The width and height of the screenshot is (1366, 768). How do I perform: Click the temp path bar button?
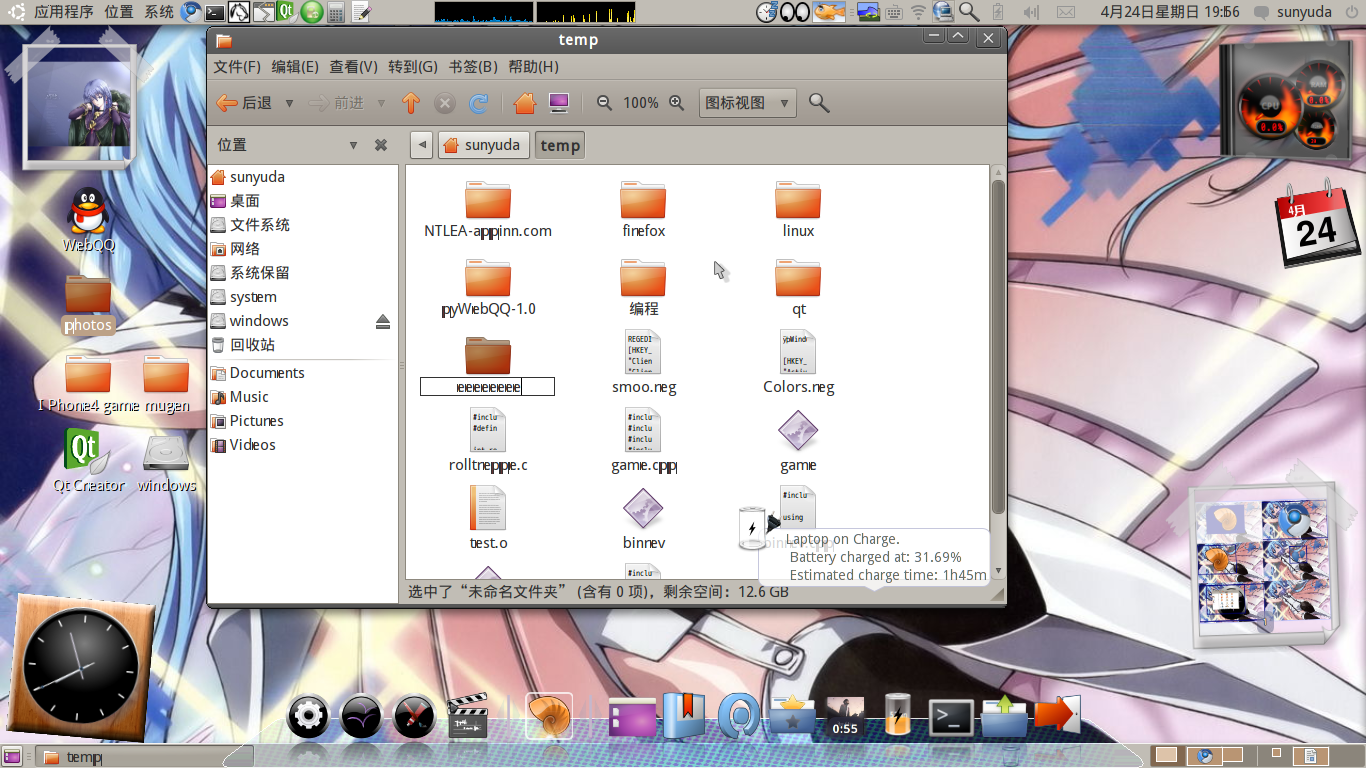click(x=560, y=145)
